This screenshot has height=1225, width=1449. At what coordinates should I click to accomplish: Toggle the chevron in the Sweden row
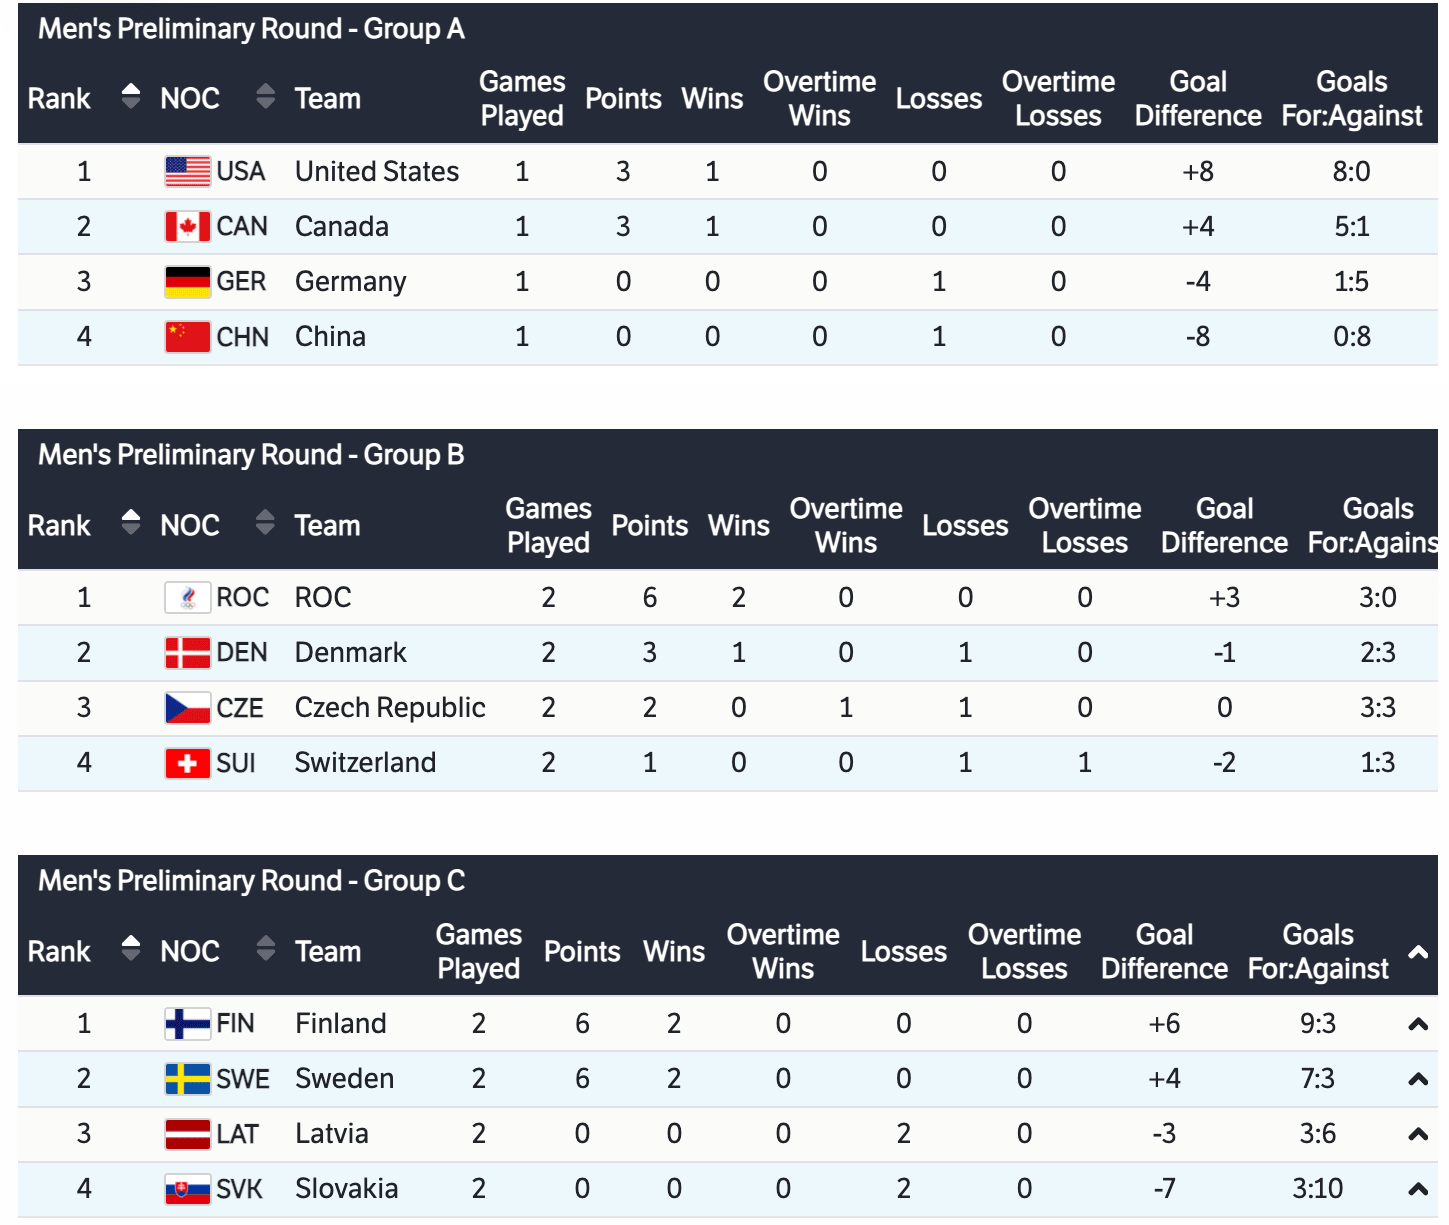tap(1417, 1079)
